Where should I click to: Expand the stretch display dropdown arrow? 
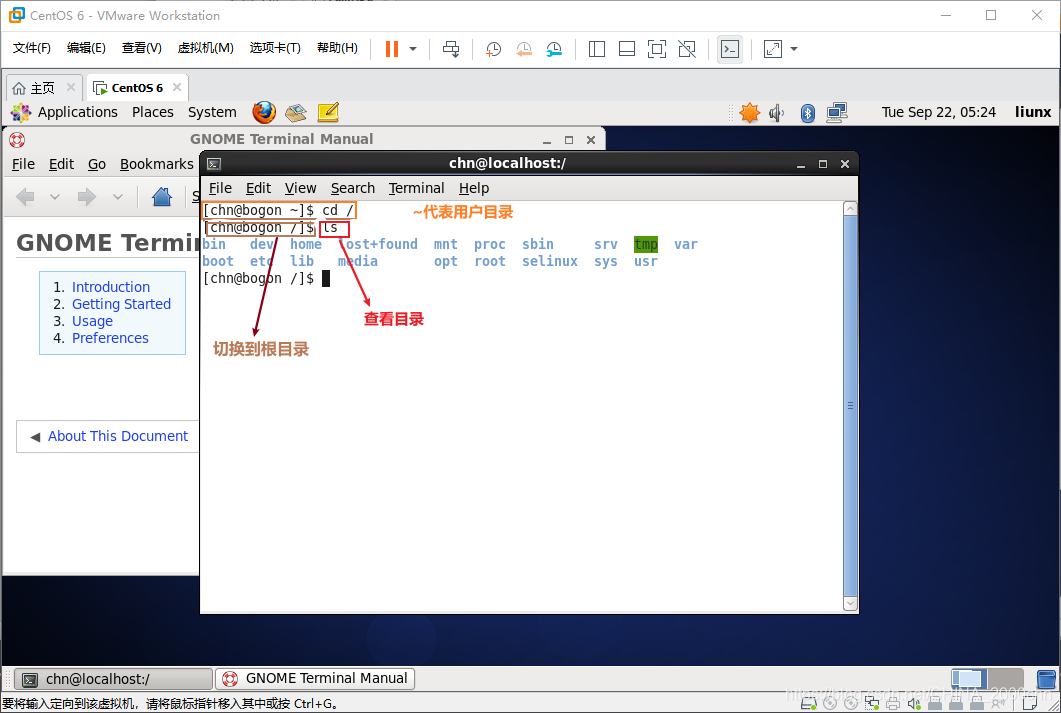pyautogui.click(x=794, y=49)
